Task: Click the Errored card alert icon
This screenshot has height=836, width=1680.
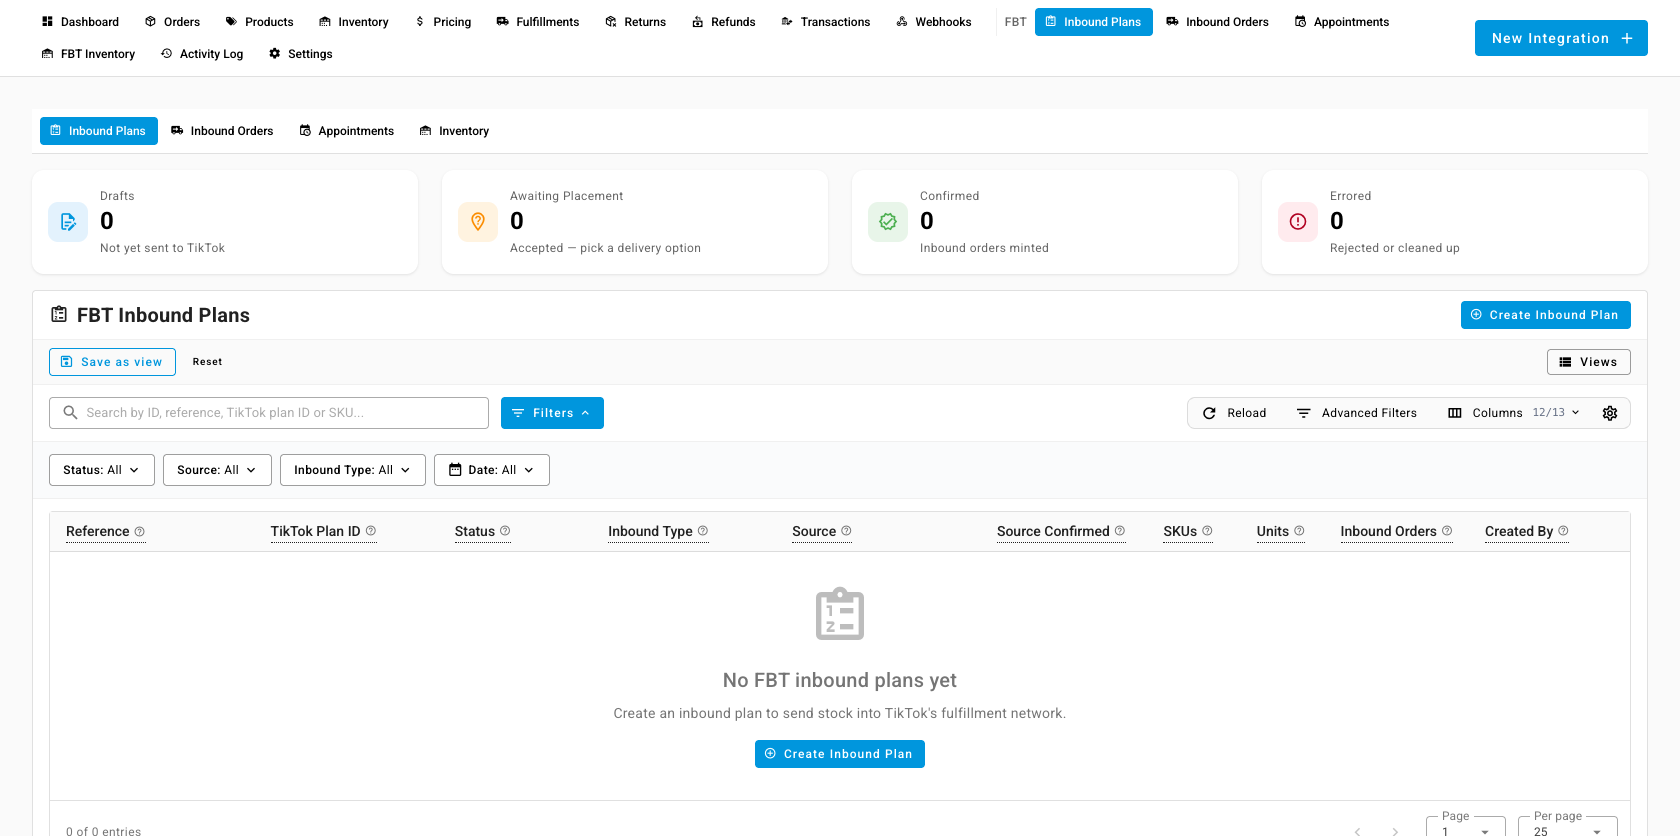Action: [1298, 222]
